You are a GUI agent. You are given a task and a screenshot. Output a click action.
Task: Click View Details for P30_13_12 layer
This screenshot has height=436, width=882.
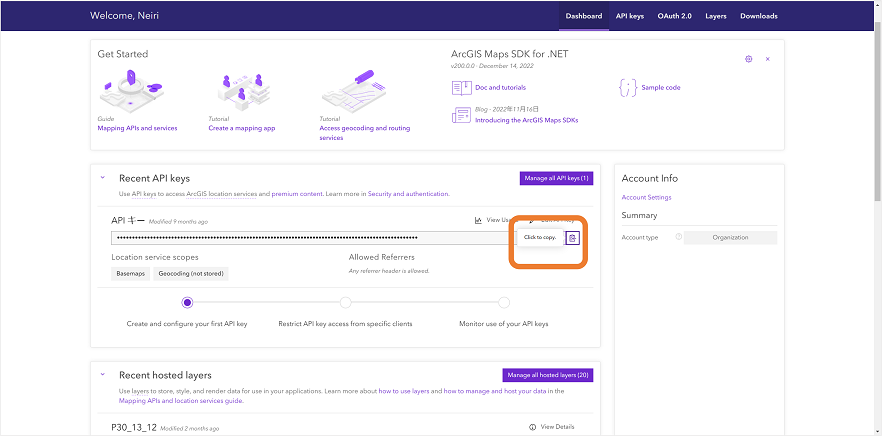point(552,427)
